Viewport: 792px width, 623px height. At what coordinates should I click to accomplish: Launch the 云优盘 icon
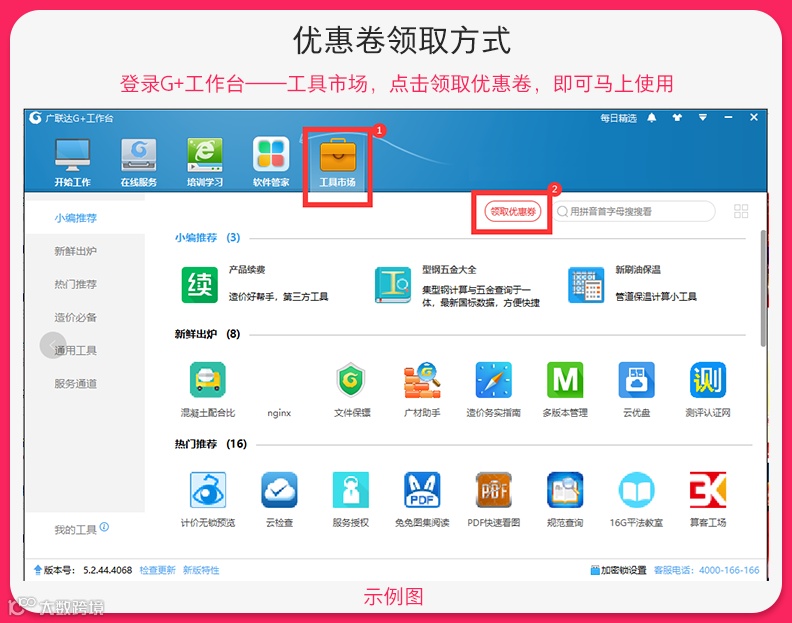tap(636, 379)
